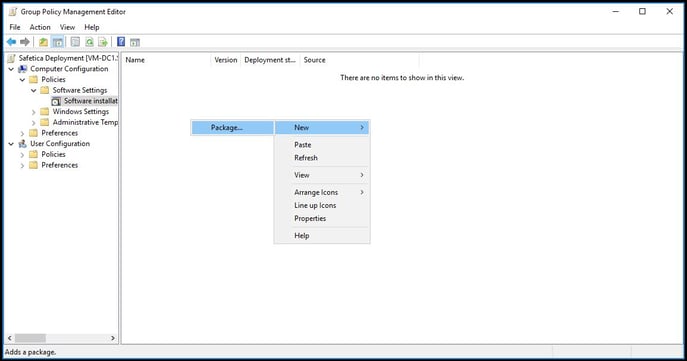Click the 'Adds a package.' status bar text
This screenshot has height=361, width=687.
pos(30,352)
